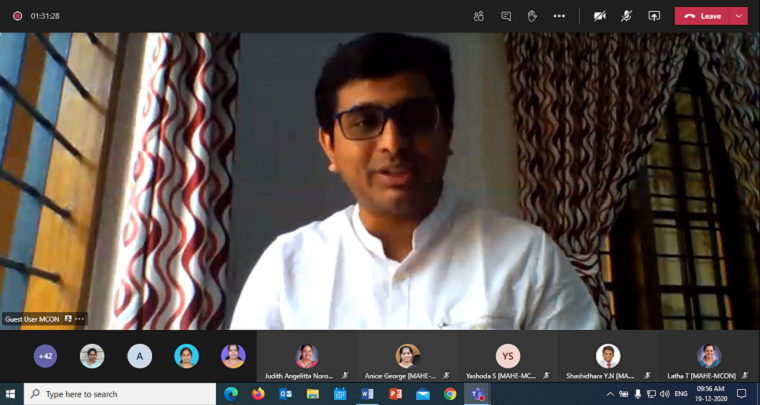Unmute the microphone
Viewport: 760px width, 405px height.
[627, 16]
